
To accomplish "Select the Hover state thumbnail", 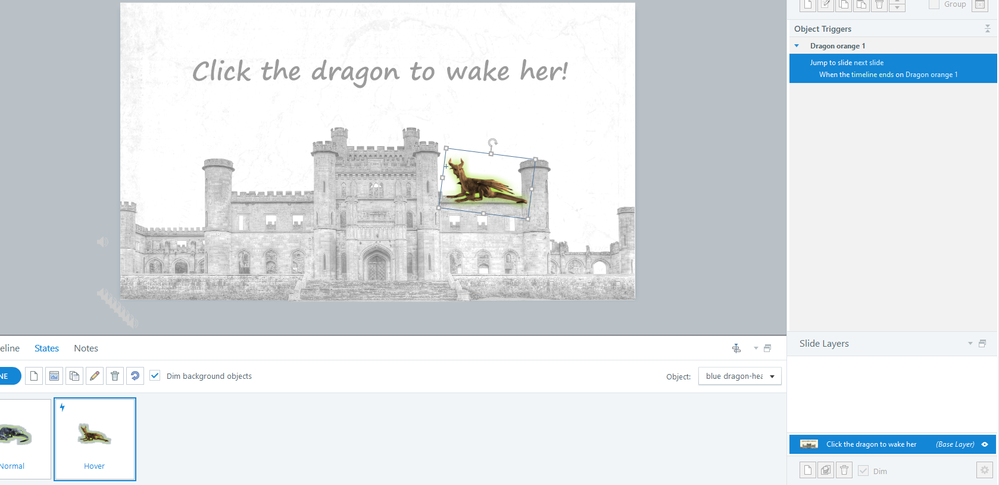I will (x=94, y=438).
